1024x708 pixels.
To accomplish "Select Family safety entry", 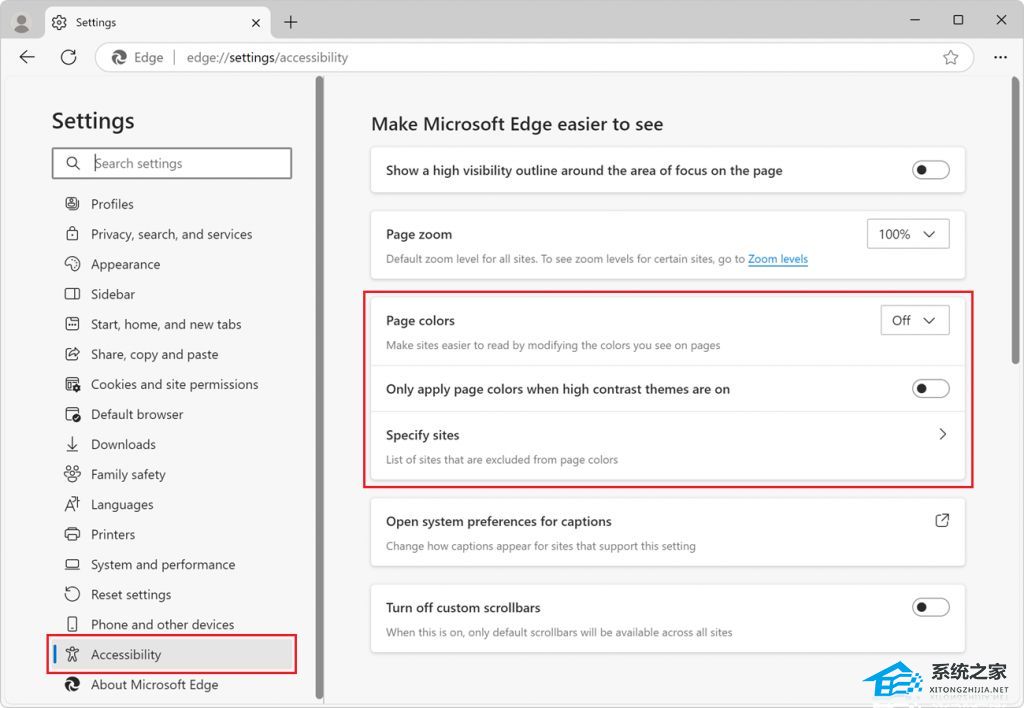I will (128, 475).
